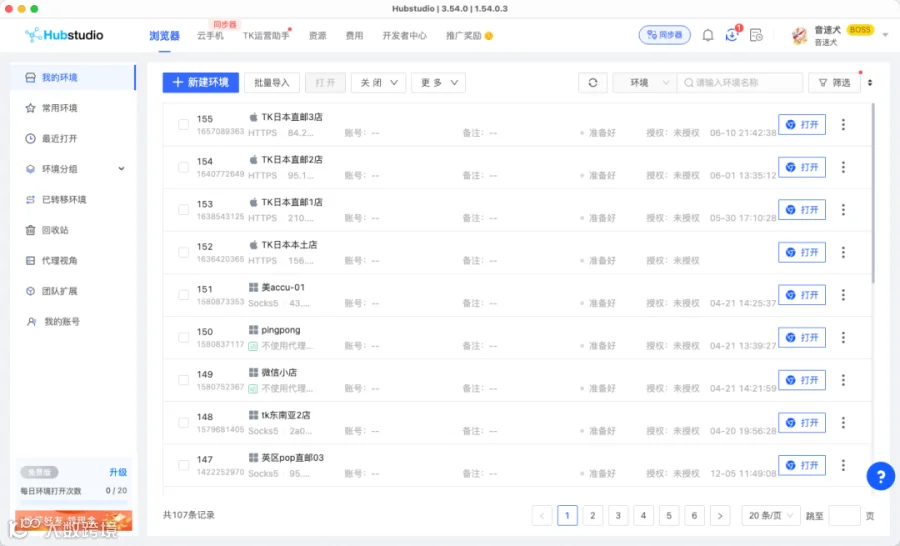The height and width of the screenshot is (546, 900).
Task: Open the 费用 tab
Action: (x=354, y=36)
